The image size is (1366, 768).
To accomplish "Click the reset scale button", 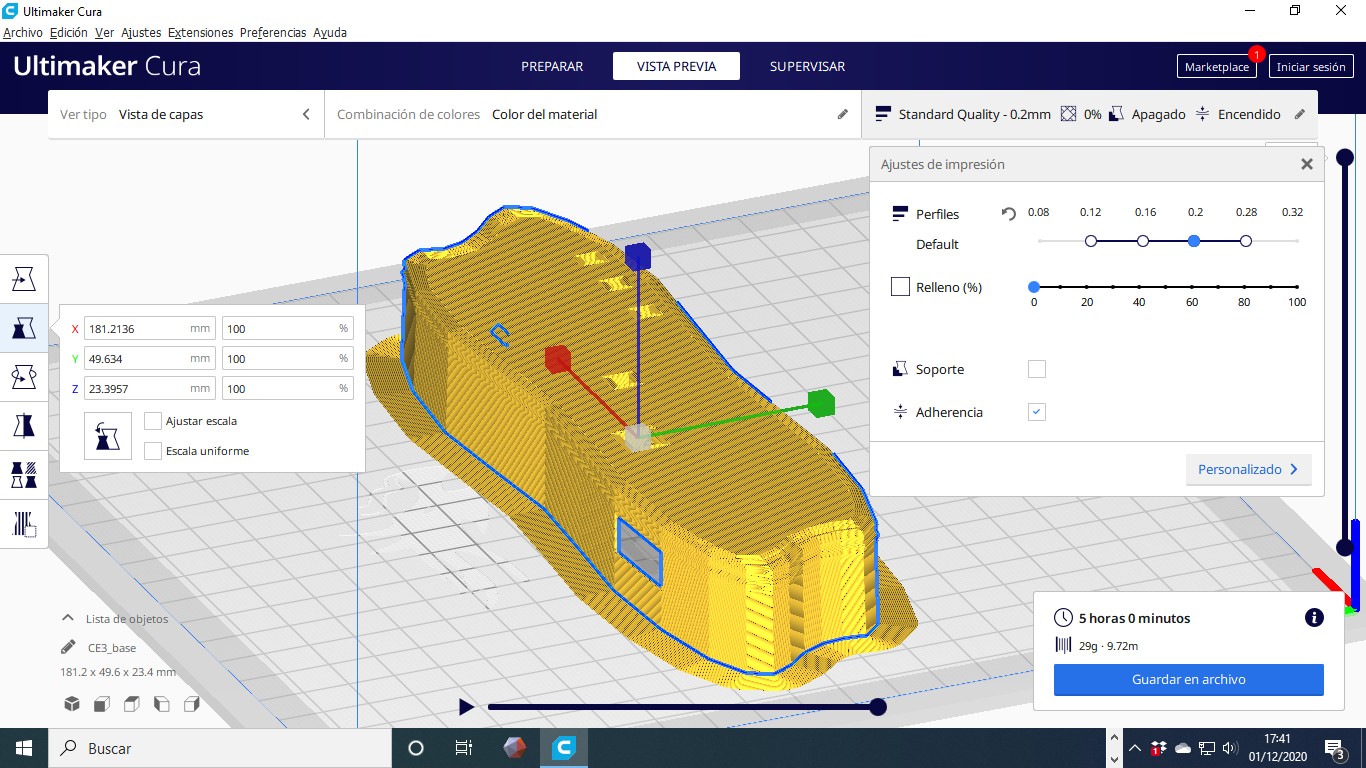I will tap(108, 436).
